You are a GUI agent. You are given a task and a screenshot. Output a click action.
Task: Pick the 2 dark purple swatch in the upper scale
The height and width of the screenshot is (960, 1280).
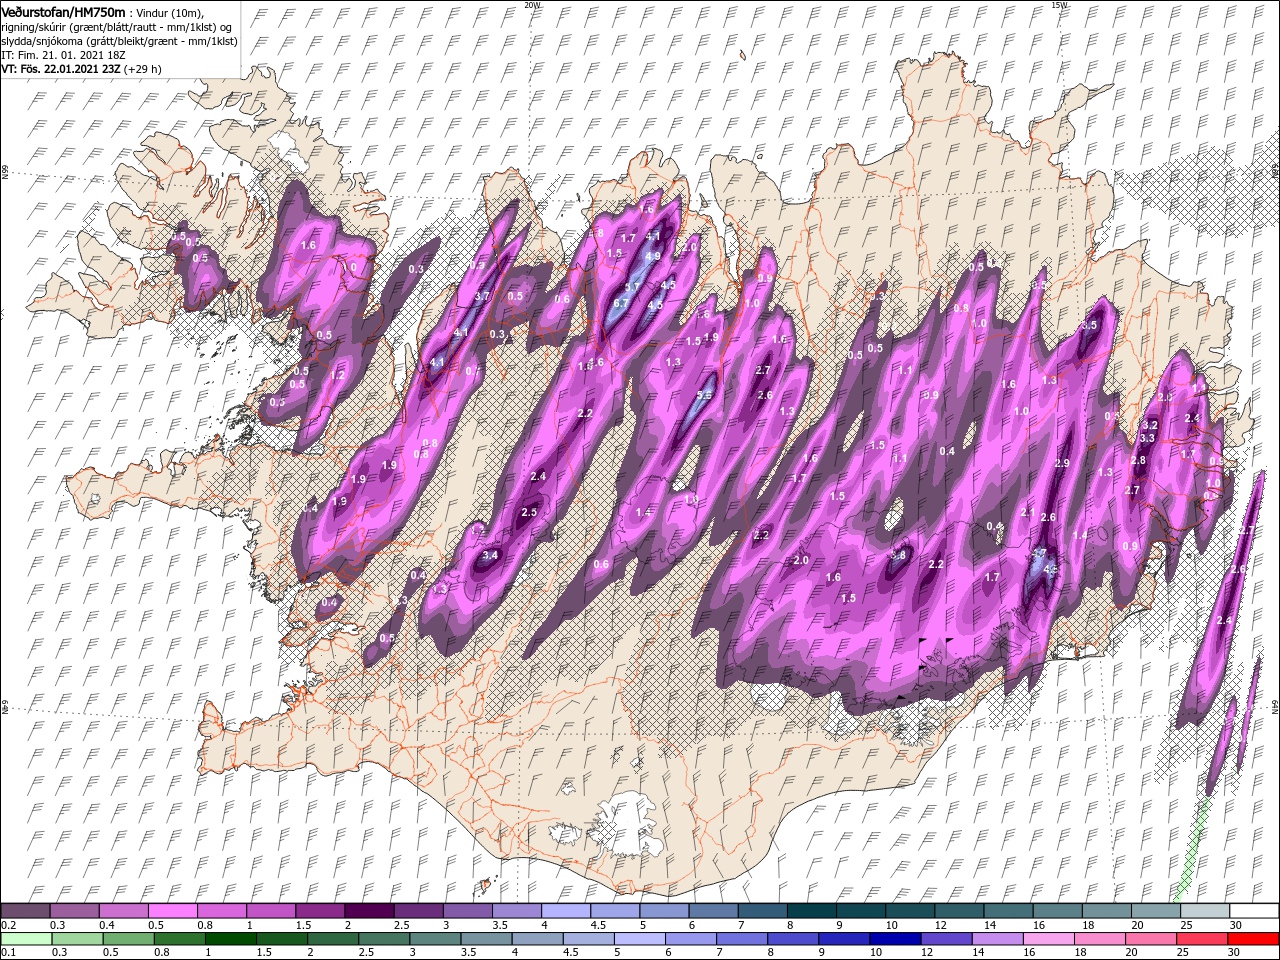[369, 910]
